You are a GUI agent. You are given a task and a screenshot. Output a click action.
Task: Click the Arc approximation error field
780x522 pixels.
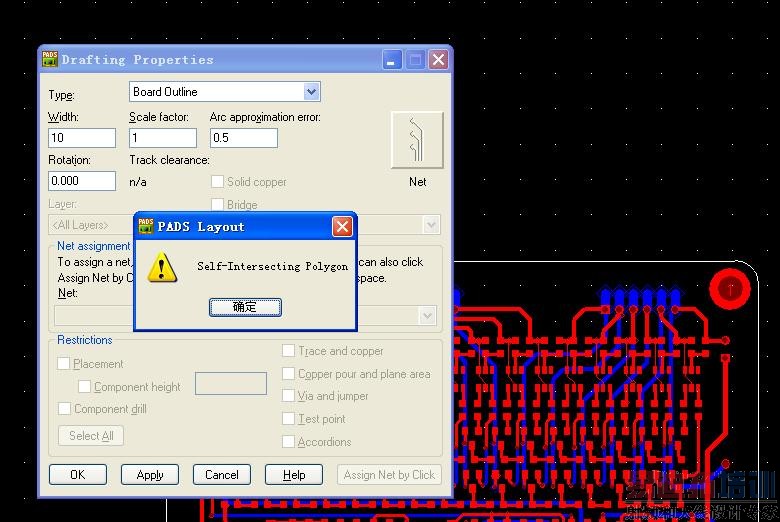click(244, 138)
